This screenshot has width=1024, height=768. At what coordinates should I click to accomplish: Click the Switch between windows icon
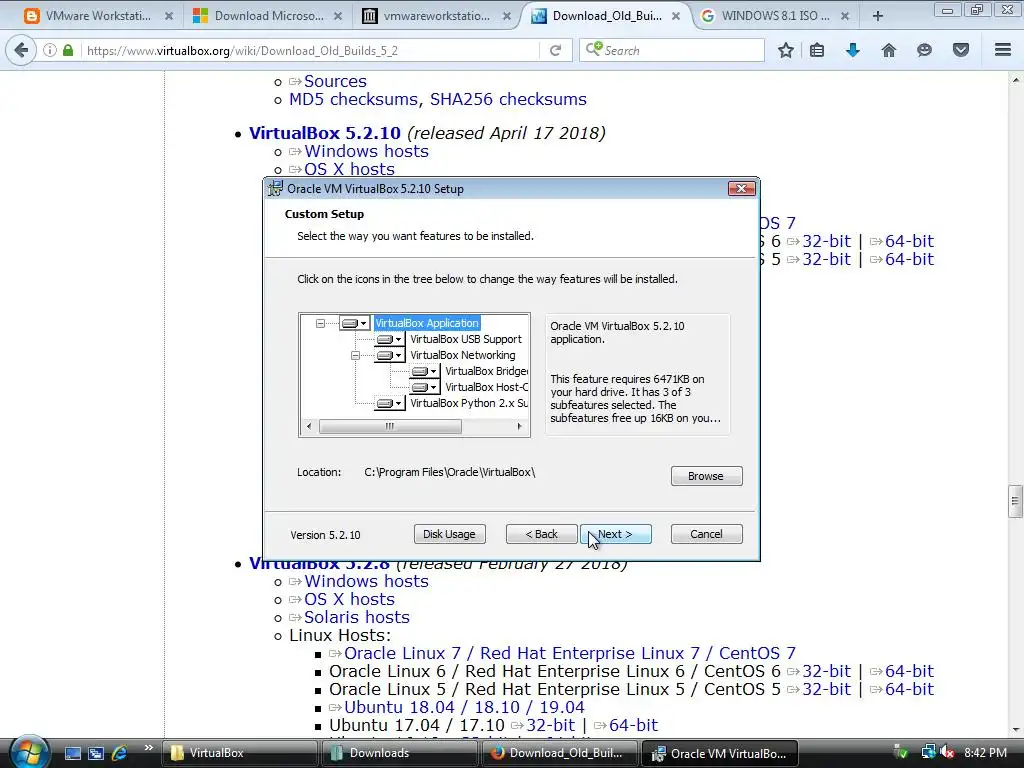pos(96,753)
